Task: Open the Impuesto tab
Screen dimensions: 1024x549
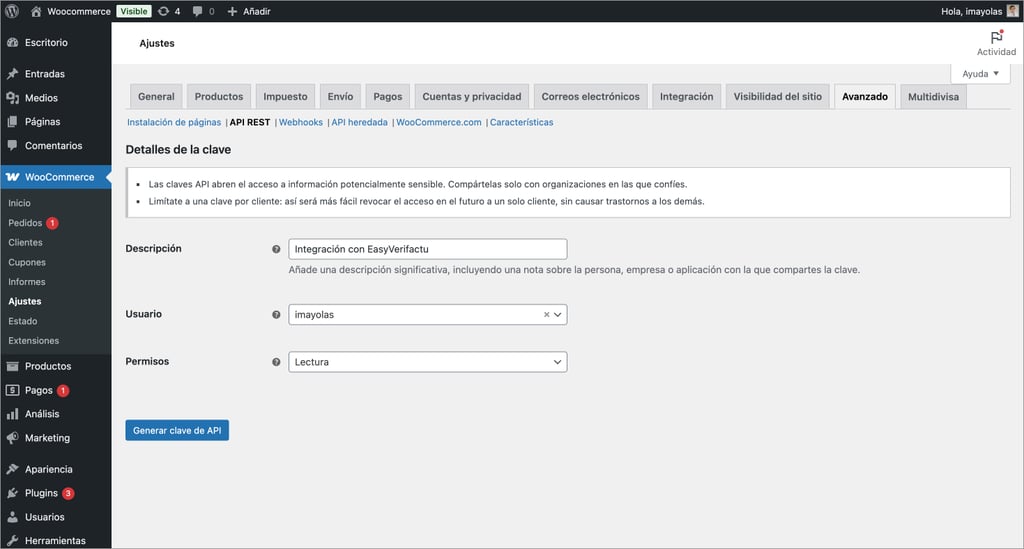Action: [285, 97]
